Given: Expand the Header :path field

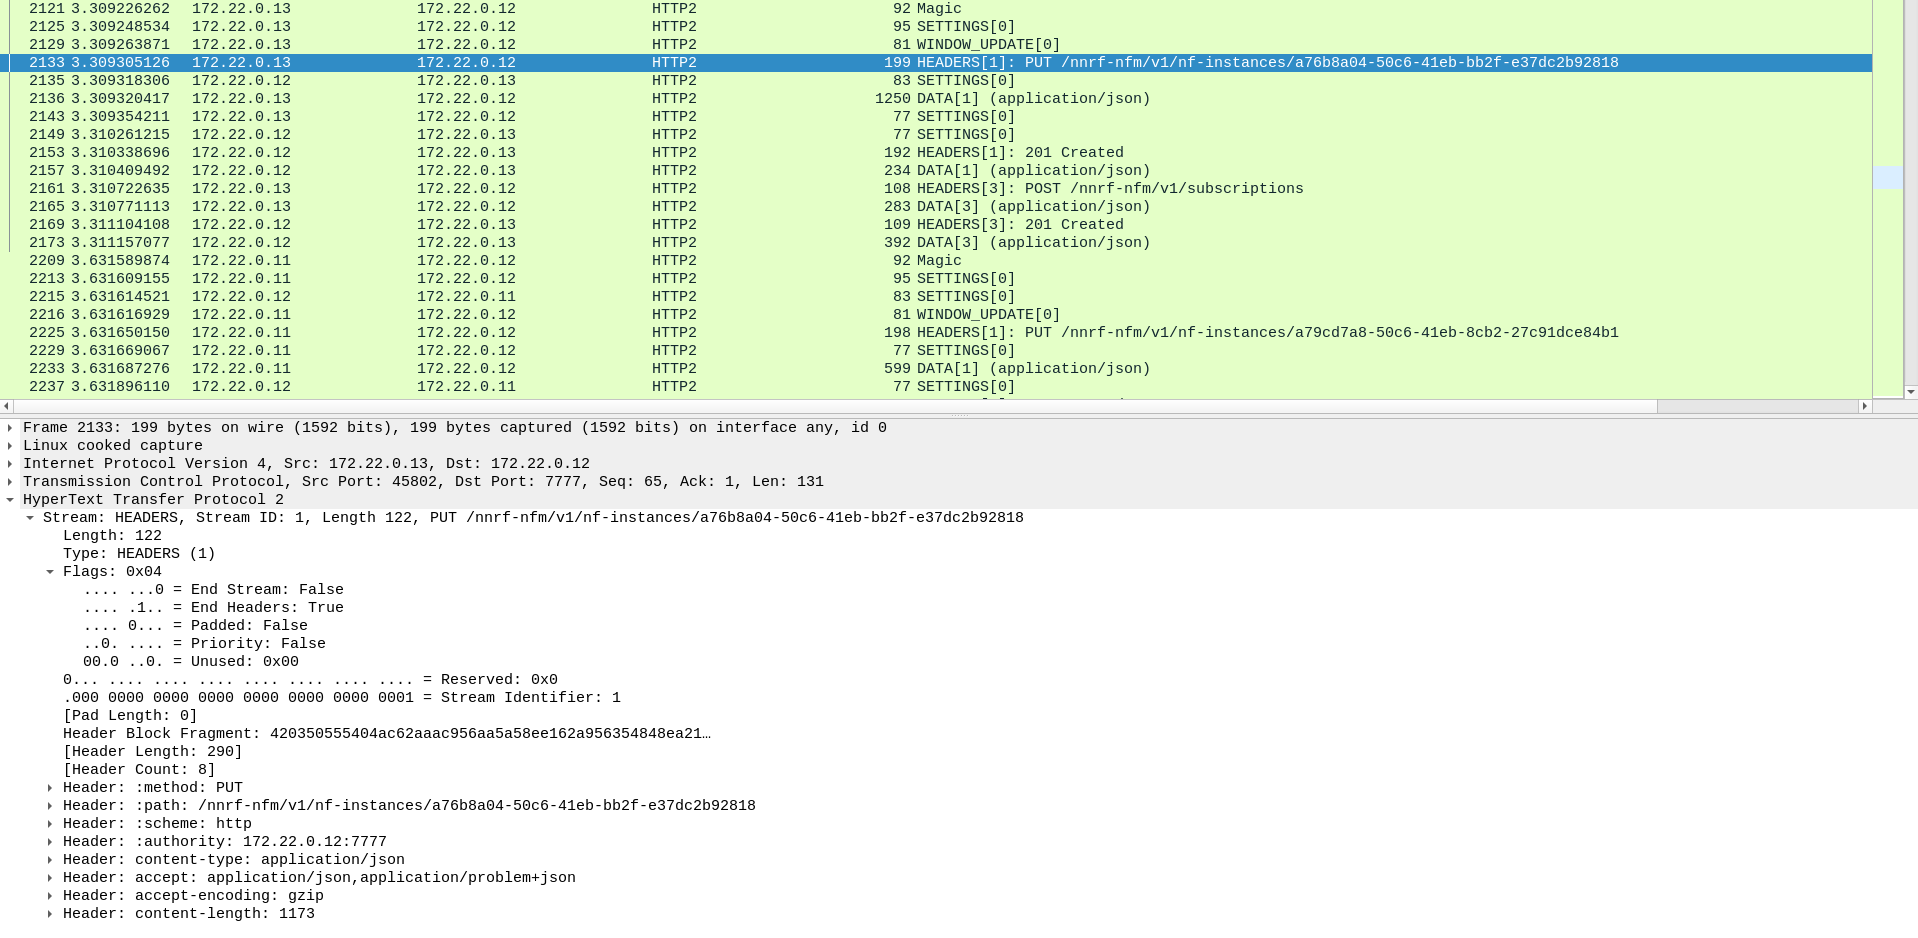Looking at the screenshot, I should (x=50, y=805).
